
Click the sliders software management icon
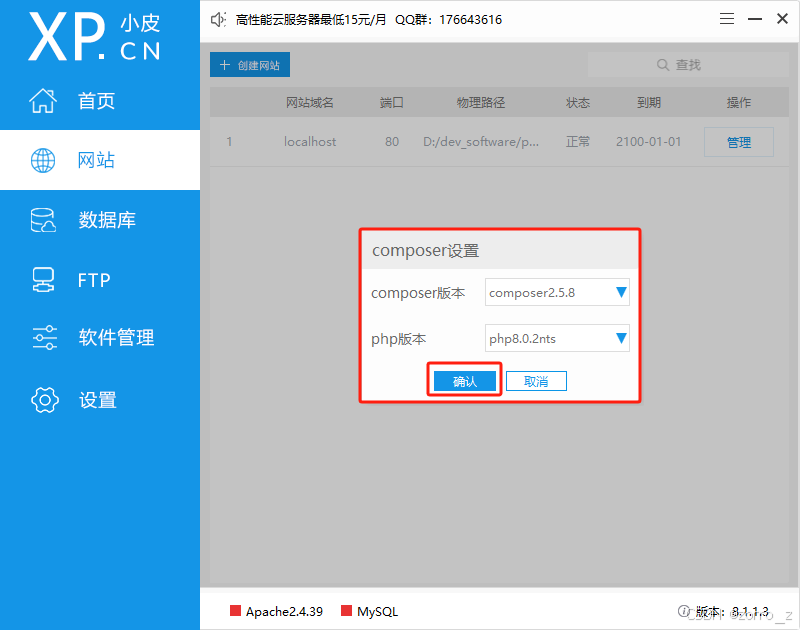pyautogui.click(x=44, y=337)
